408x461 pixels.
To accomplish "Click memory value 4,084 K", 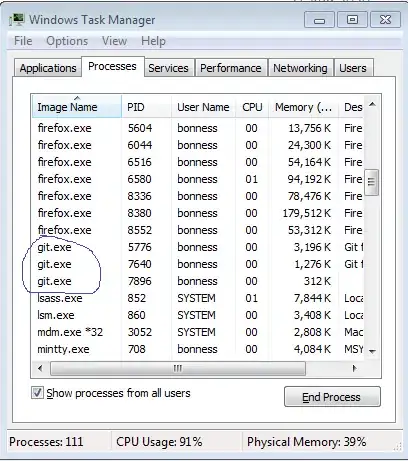I will click(x=312, y=349).
